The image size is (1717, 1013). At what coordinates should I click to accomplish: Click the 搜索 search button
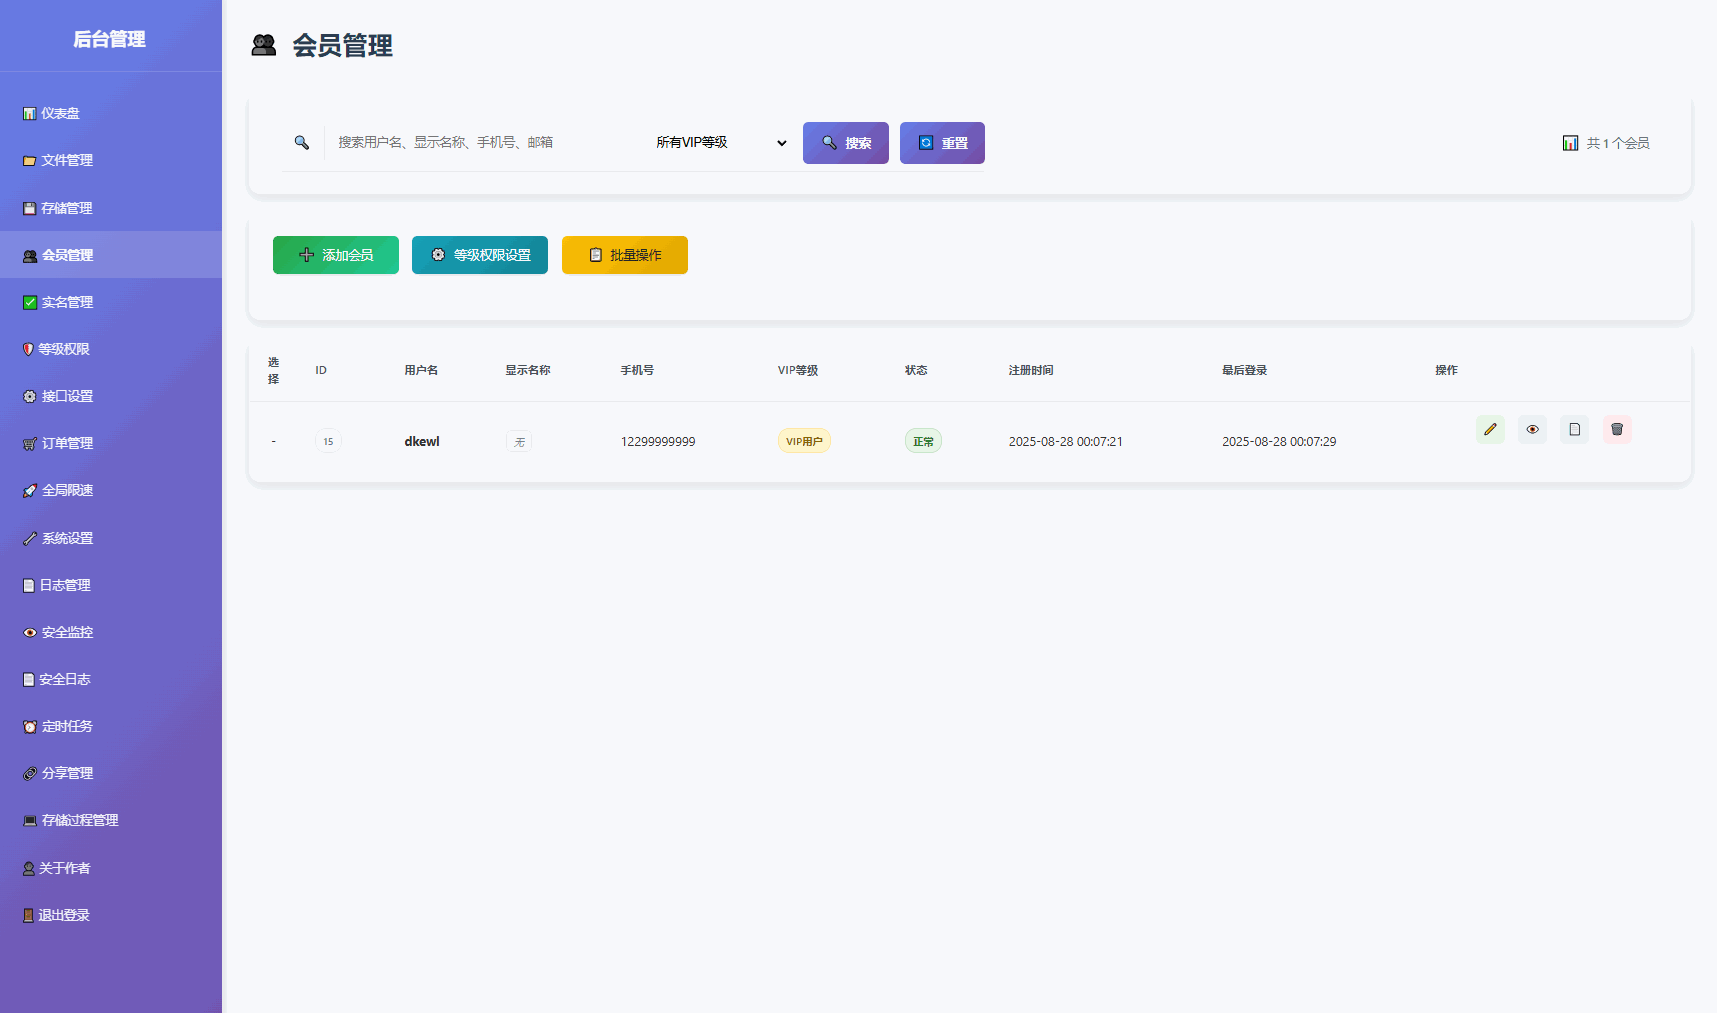pos(846,143)
